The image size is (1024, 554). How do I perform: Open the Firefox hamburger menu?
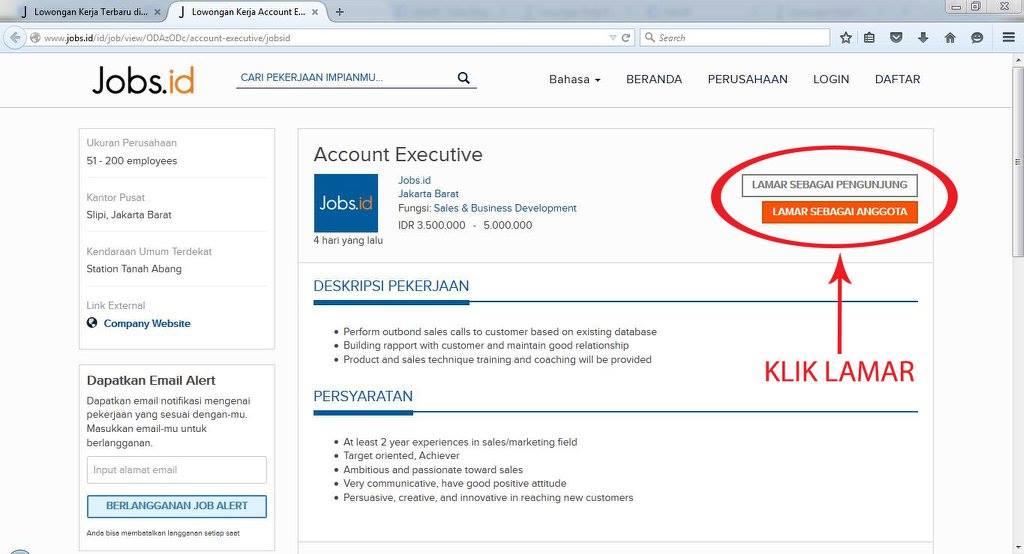coord(1008,38)
